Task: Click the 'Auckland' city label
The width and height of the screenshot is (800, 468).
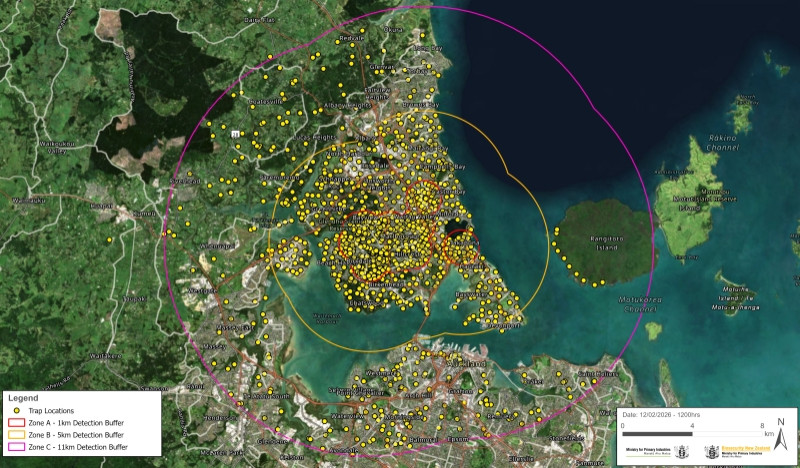Action: [x=466, y=363]
